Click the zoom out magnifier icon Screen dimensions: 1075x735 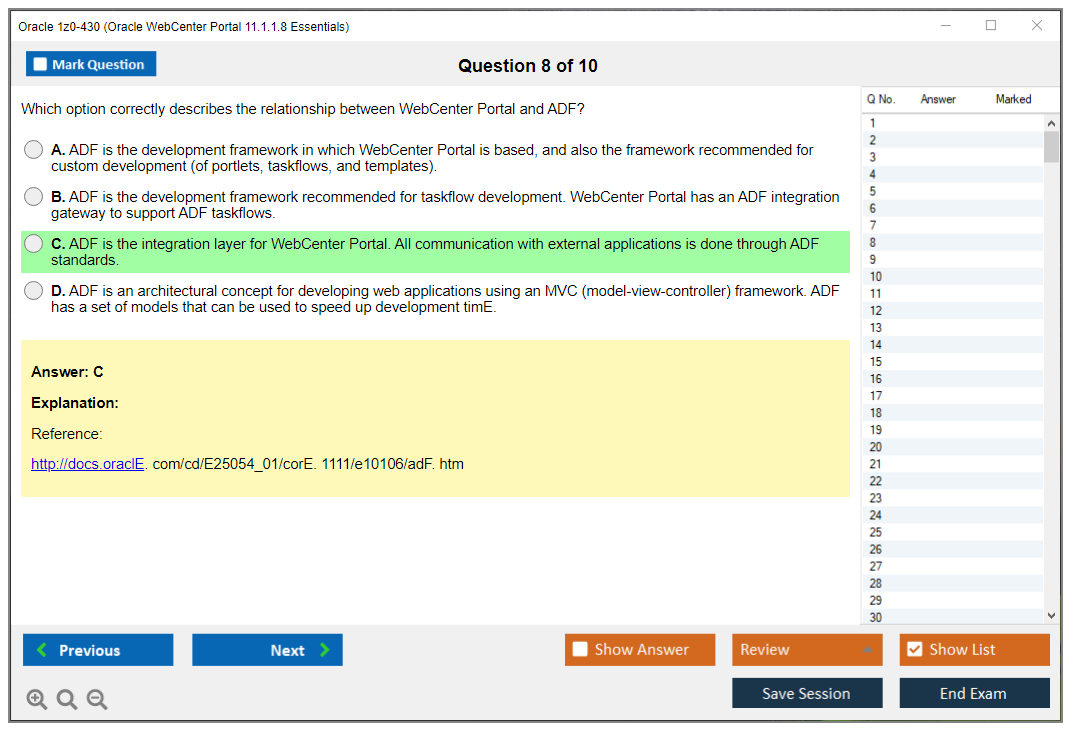pos(97,700)
